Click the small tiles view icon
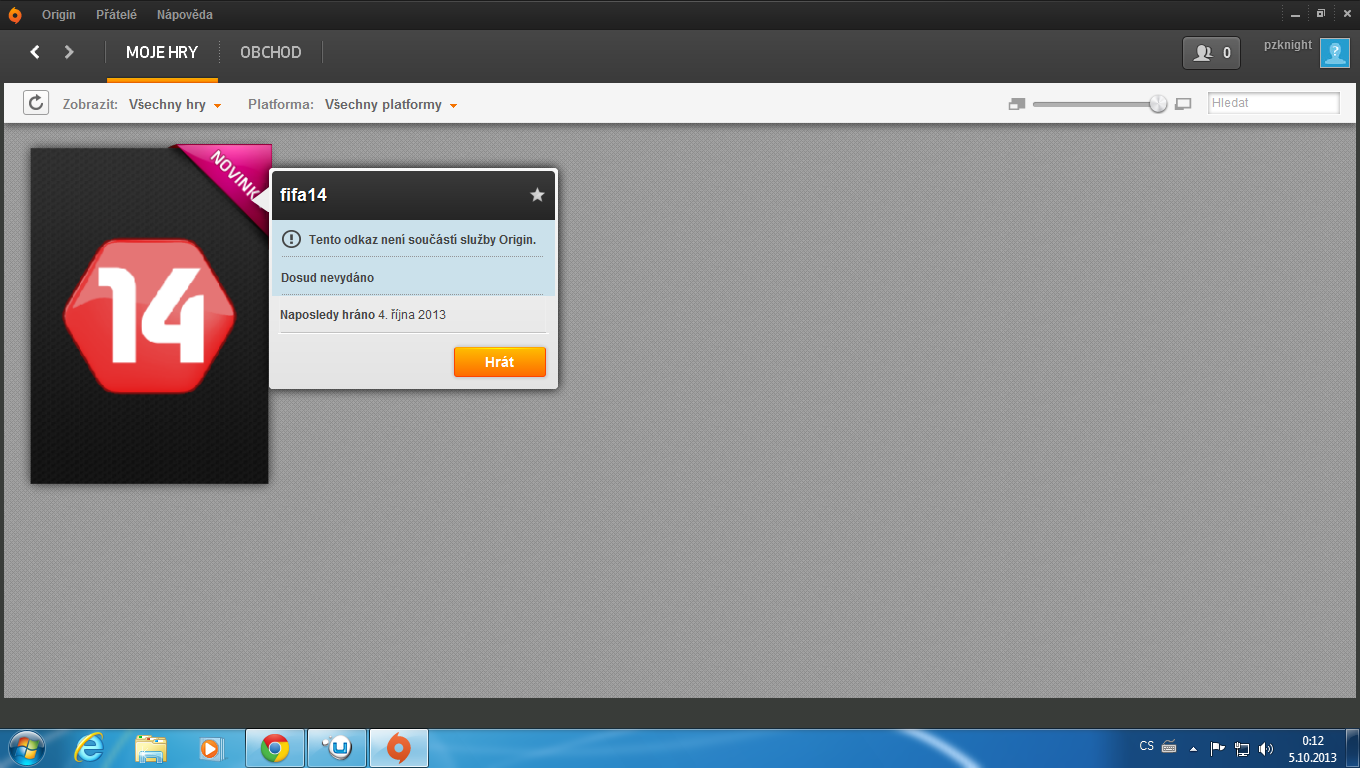The image size is (1360, 768). point(1017,104)
